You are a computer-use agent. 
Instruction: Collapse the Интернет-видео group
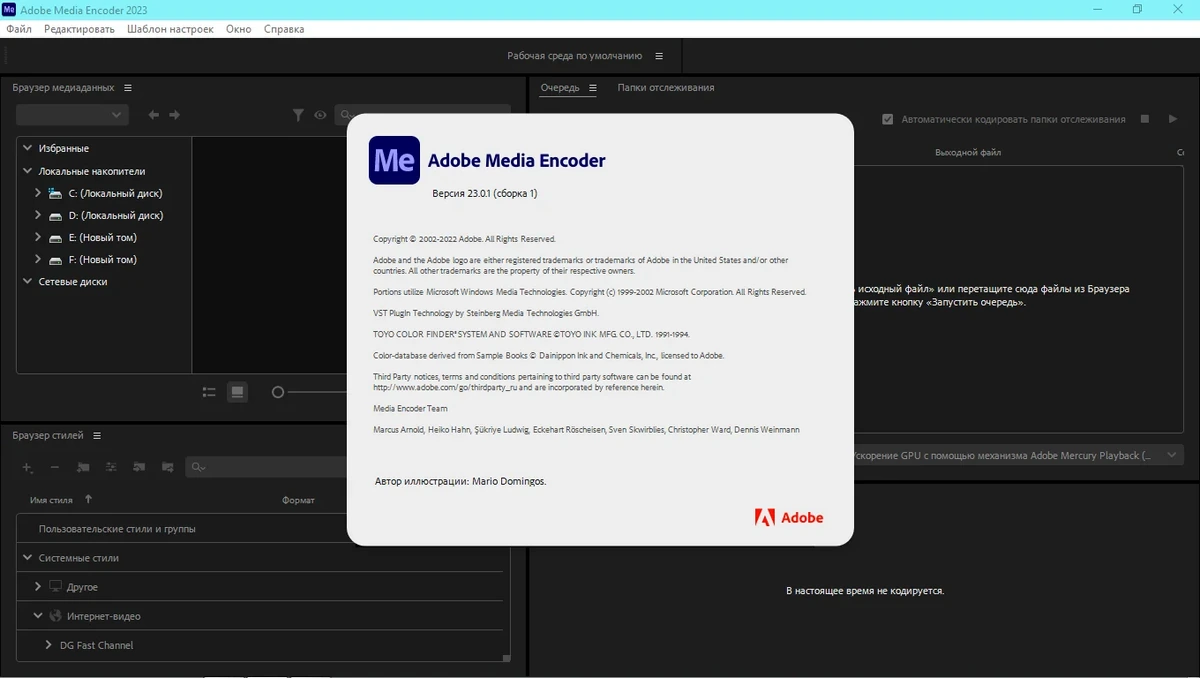(x=38, y=616)
